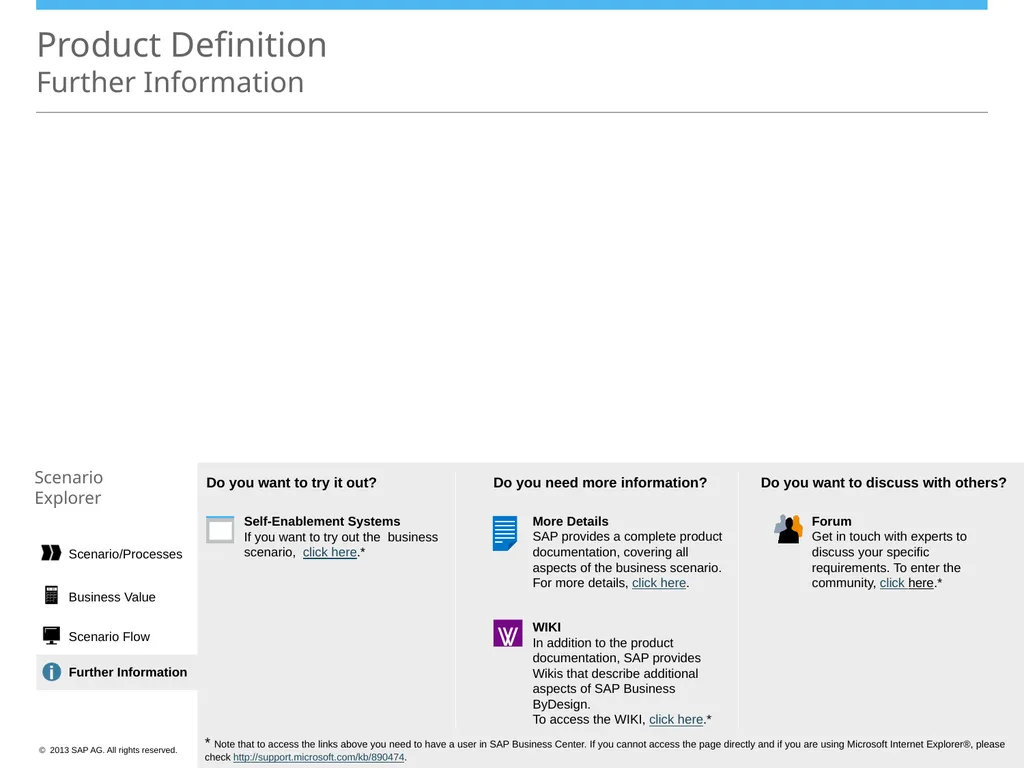Click the Product Definition title
The width and height of the screenshot is (1024, 768).
click(x=182, y=44)
